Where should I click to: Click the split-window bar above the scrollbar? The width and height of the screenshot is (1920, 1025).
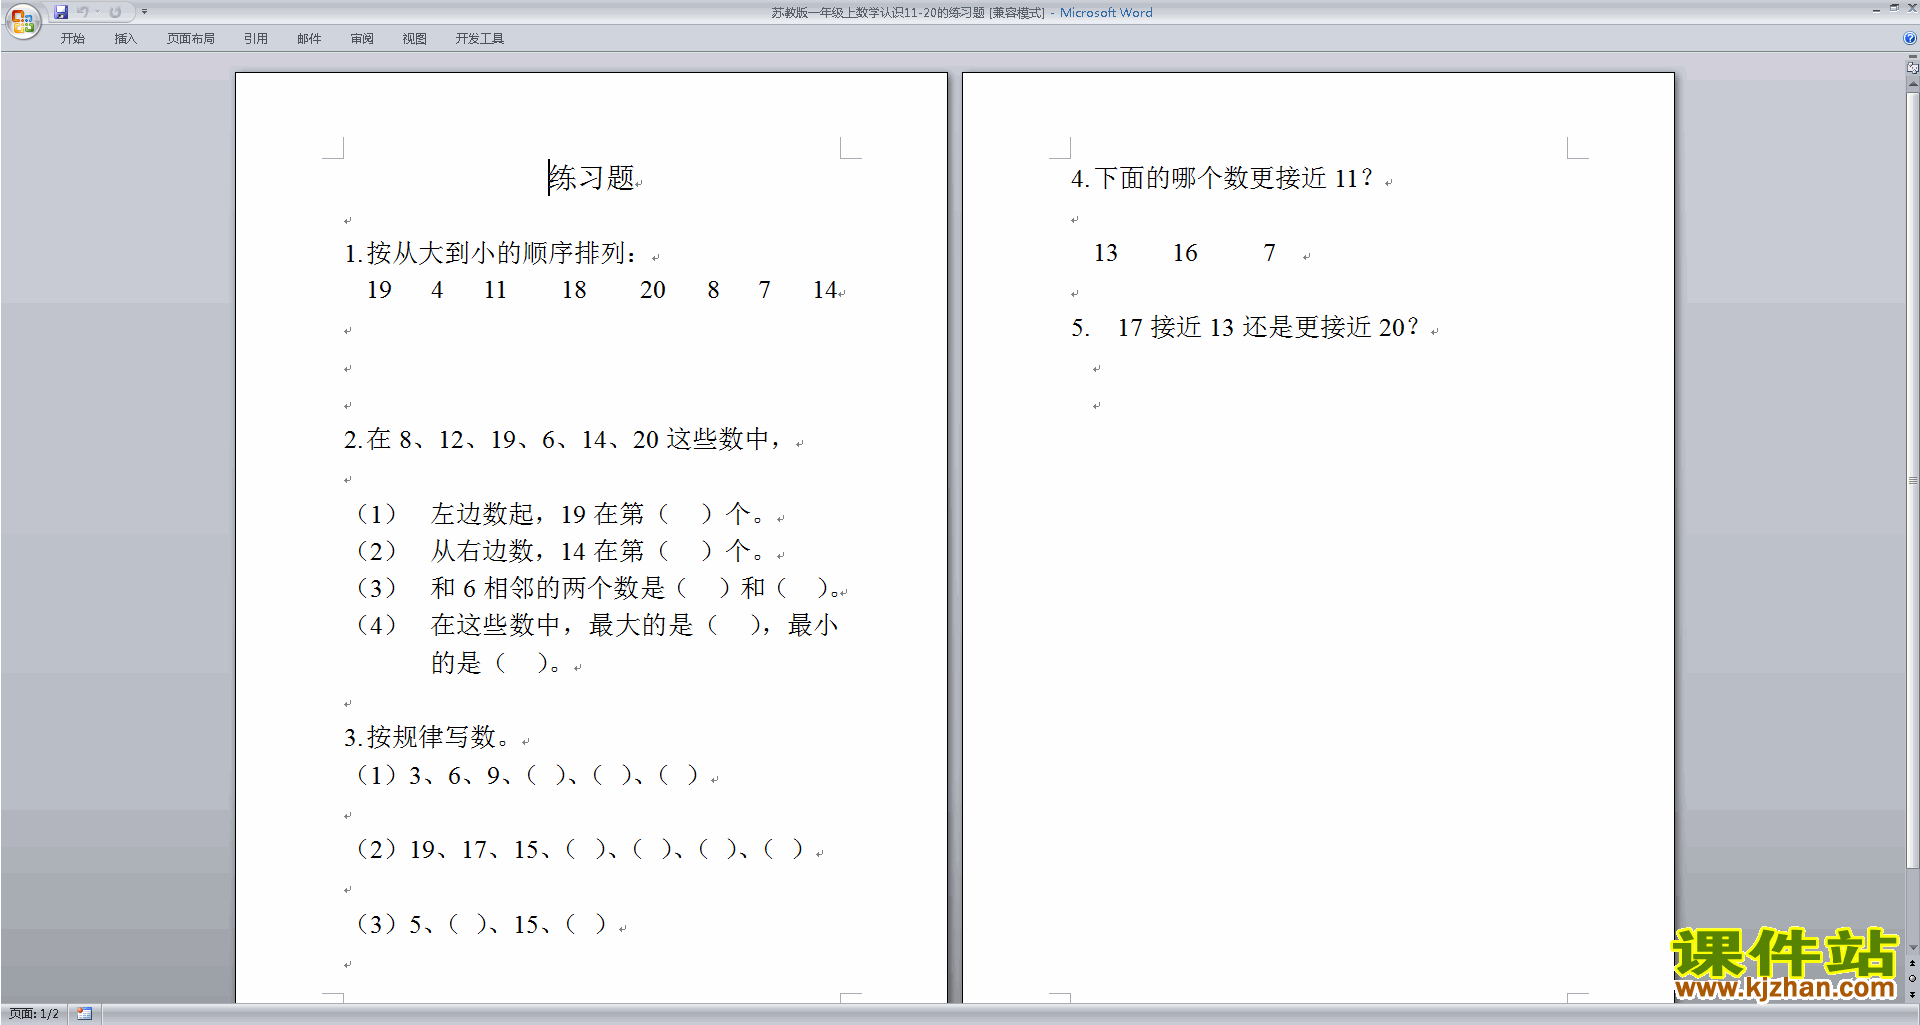pyautogui.click(x=1912, y=57)
